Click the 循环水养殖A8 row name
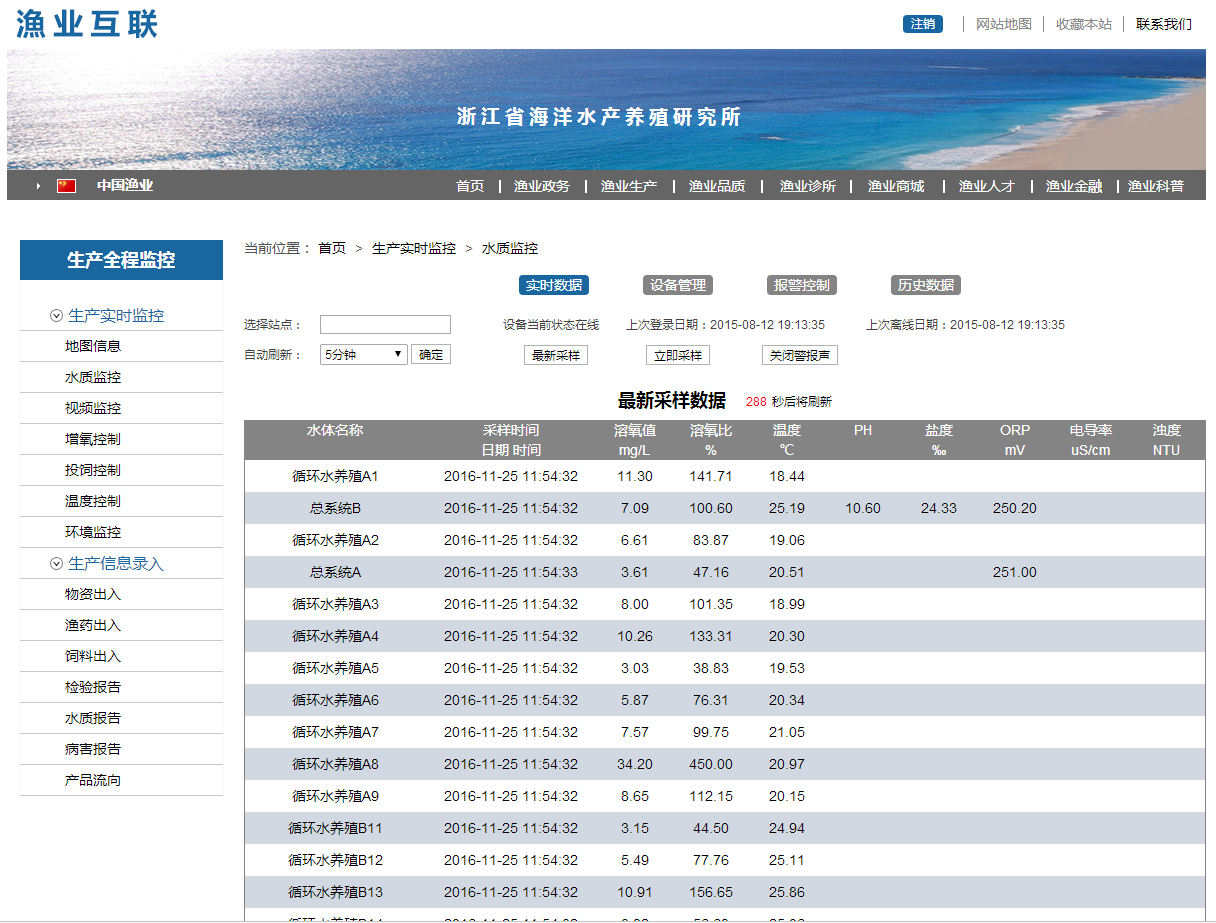1216x923 pixels. pos(335,765)
